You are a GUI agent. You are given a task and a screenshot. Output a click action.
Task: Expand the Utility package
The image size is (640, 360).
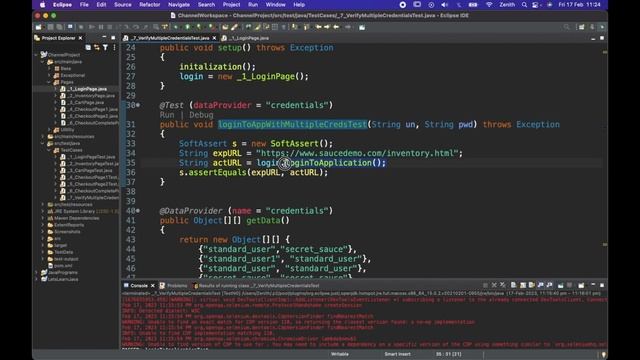tap(49, 130)
